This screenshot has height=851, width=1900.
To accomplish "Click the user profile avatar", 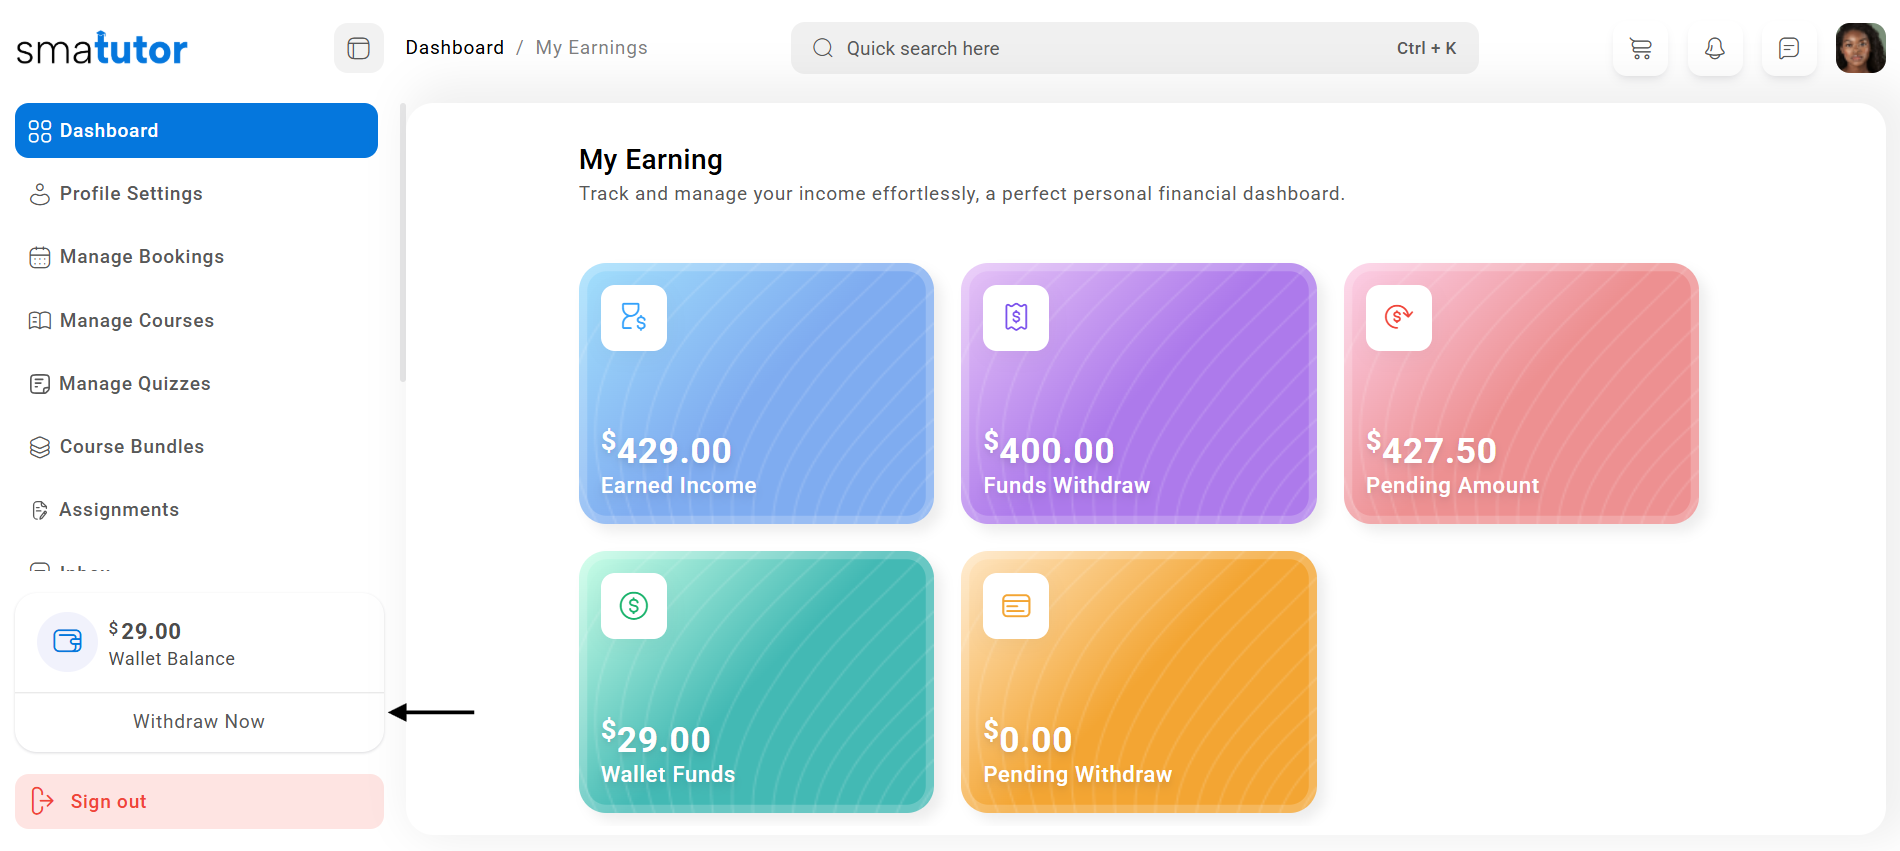I will coord(1860,48).
